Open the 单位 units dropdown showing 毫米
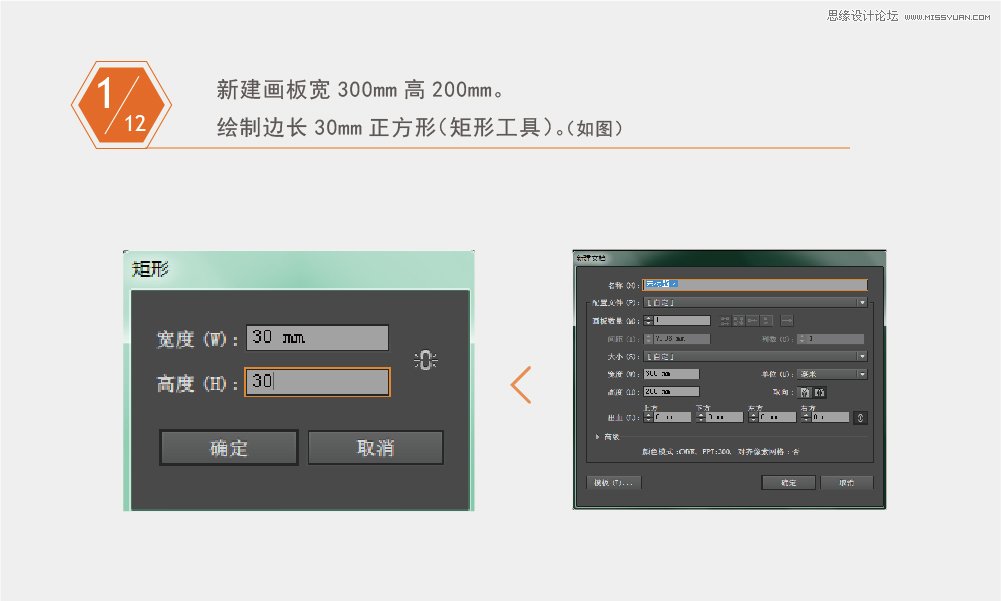This screenshot has height=601, width=1001. pos(861,374)
